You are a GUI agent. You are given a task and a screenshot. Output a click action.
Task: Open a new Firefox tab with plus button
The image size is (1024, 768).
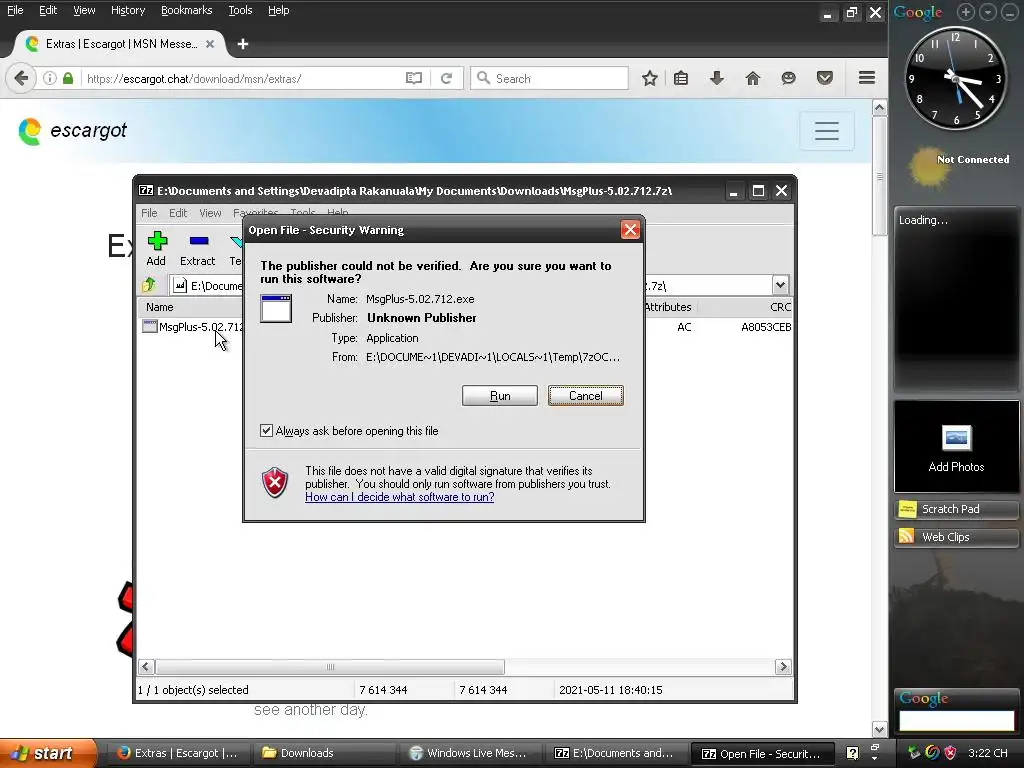(x=243, y=44)
